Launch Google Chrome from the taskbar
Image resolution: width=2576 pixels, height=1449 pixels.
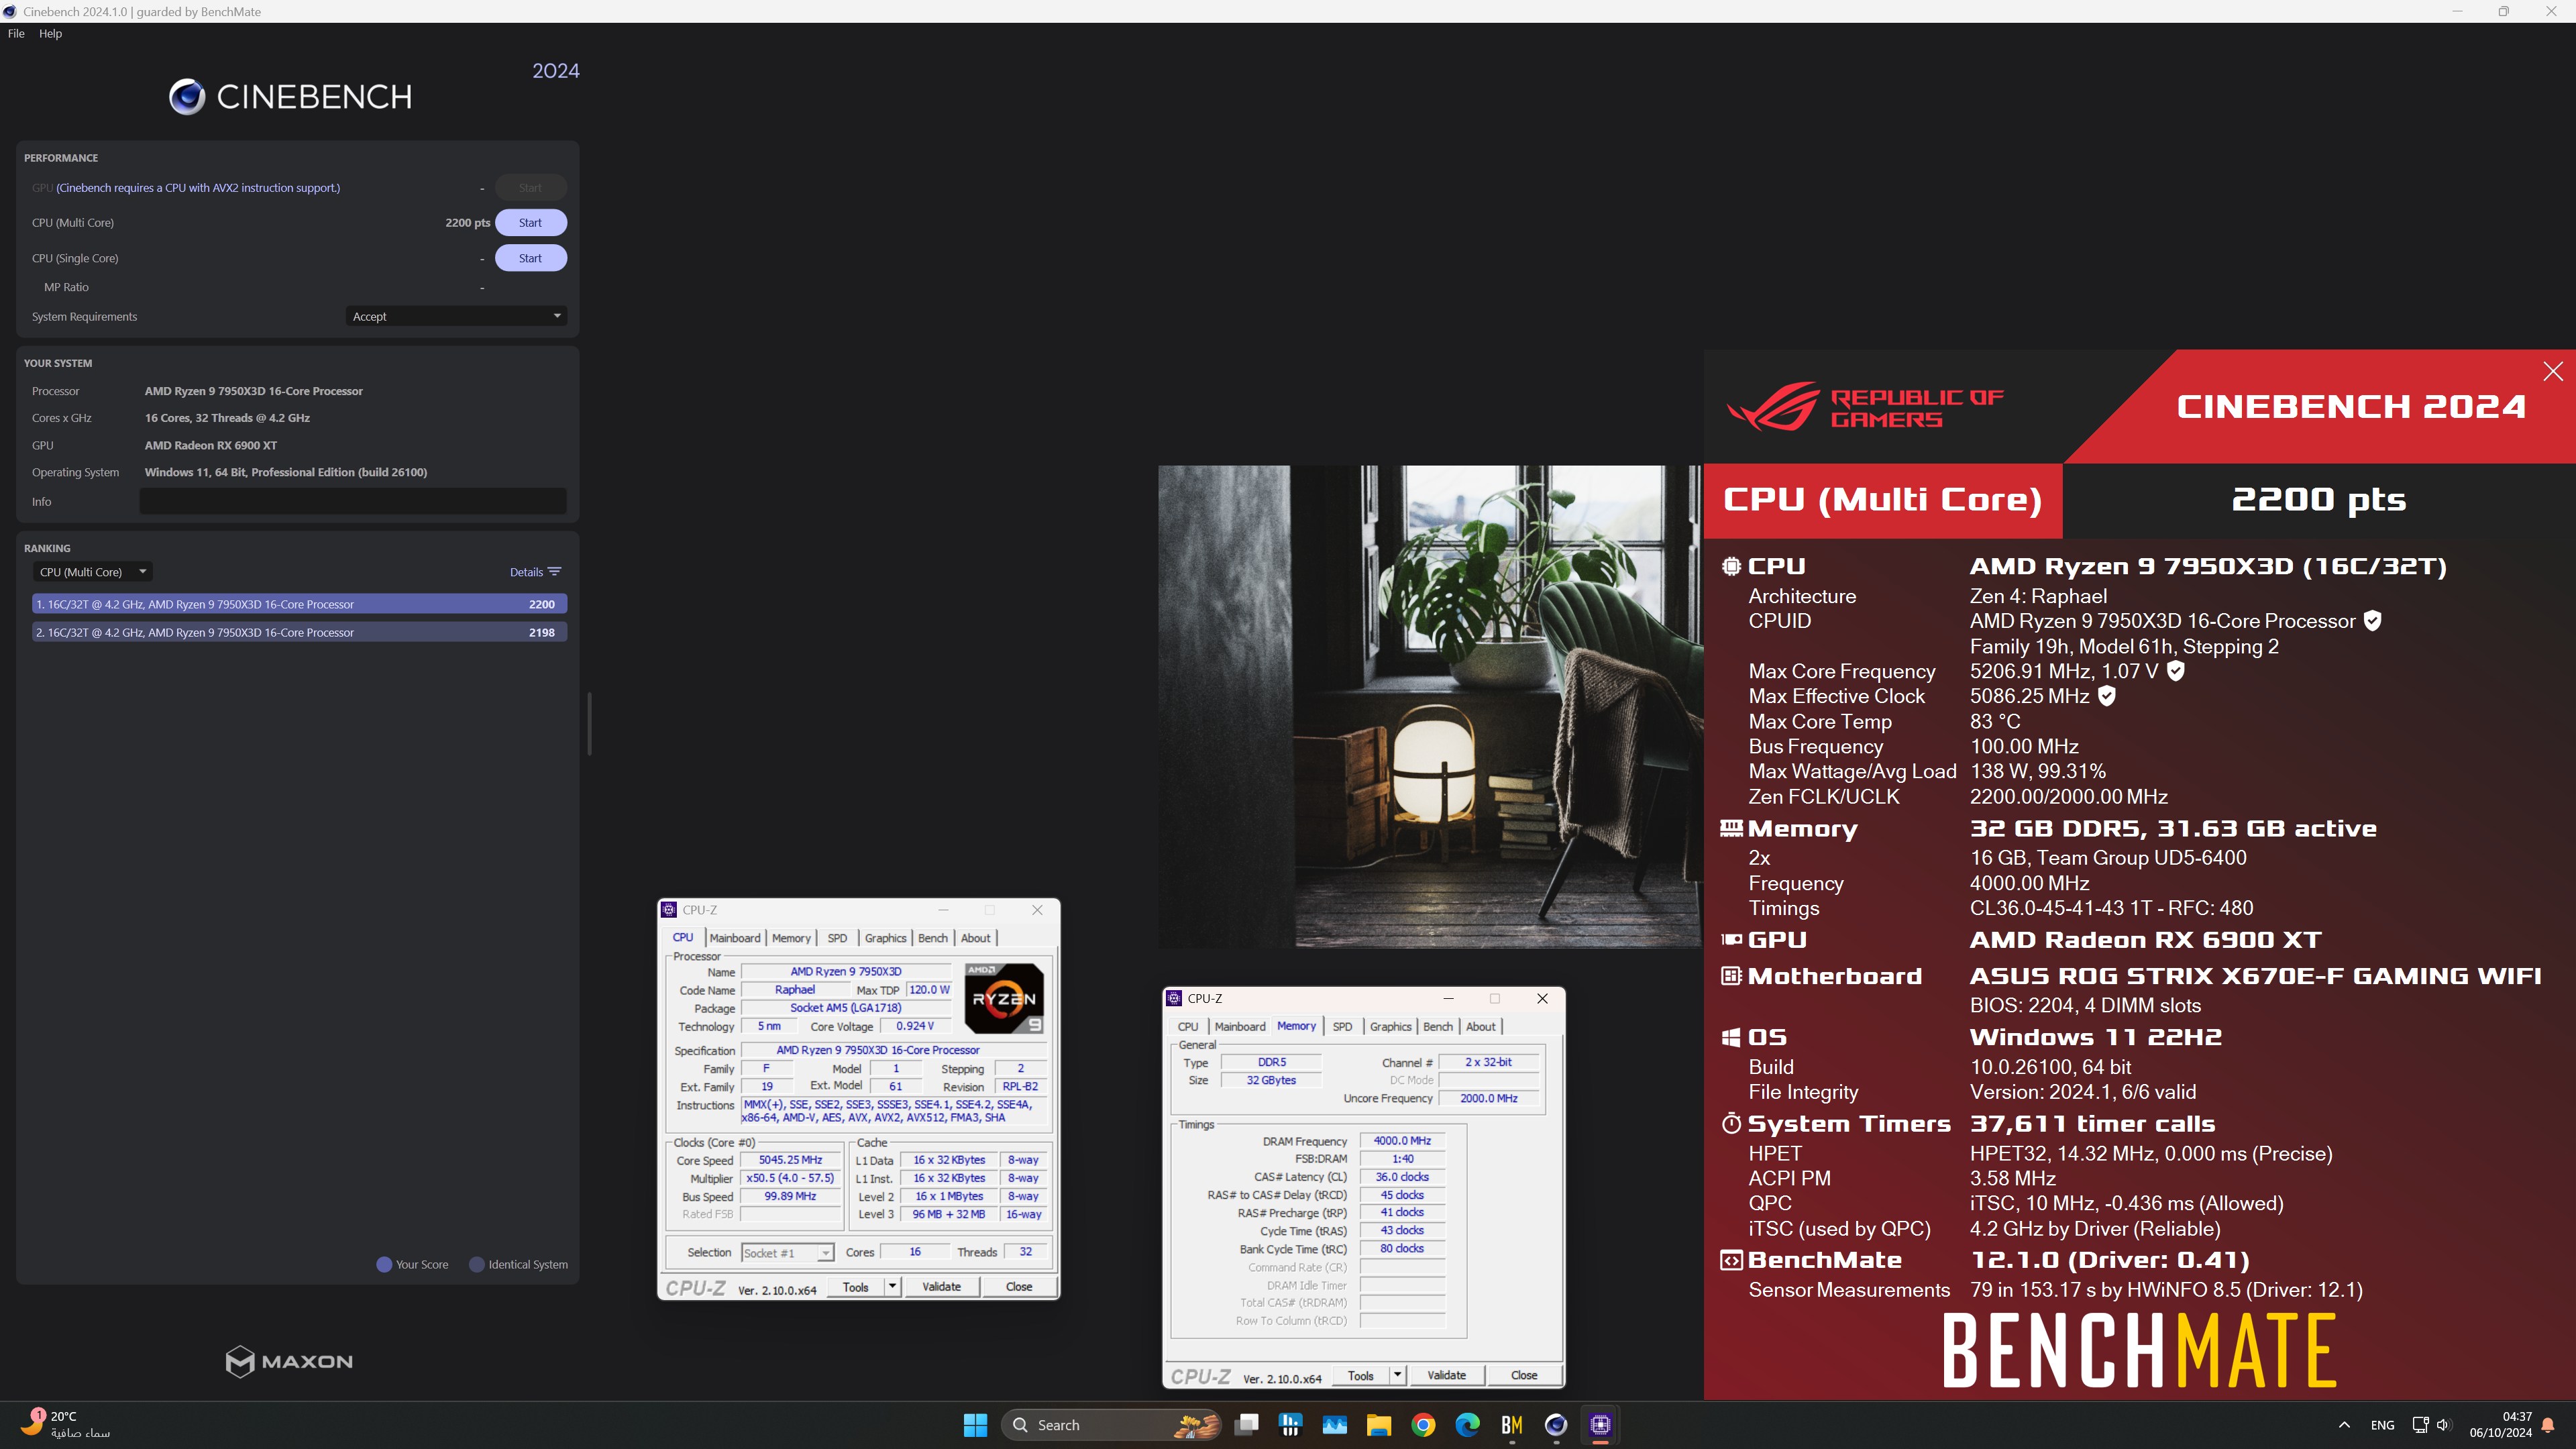click(1423, 1425)
